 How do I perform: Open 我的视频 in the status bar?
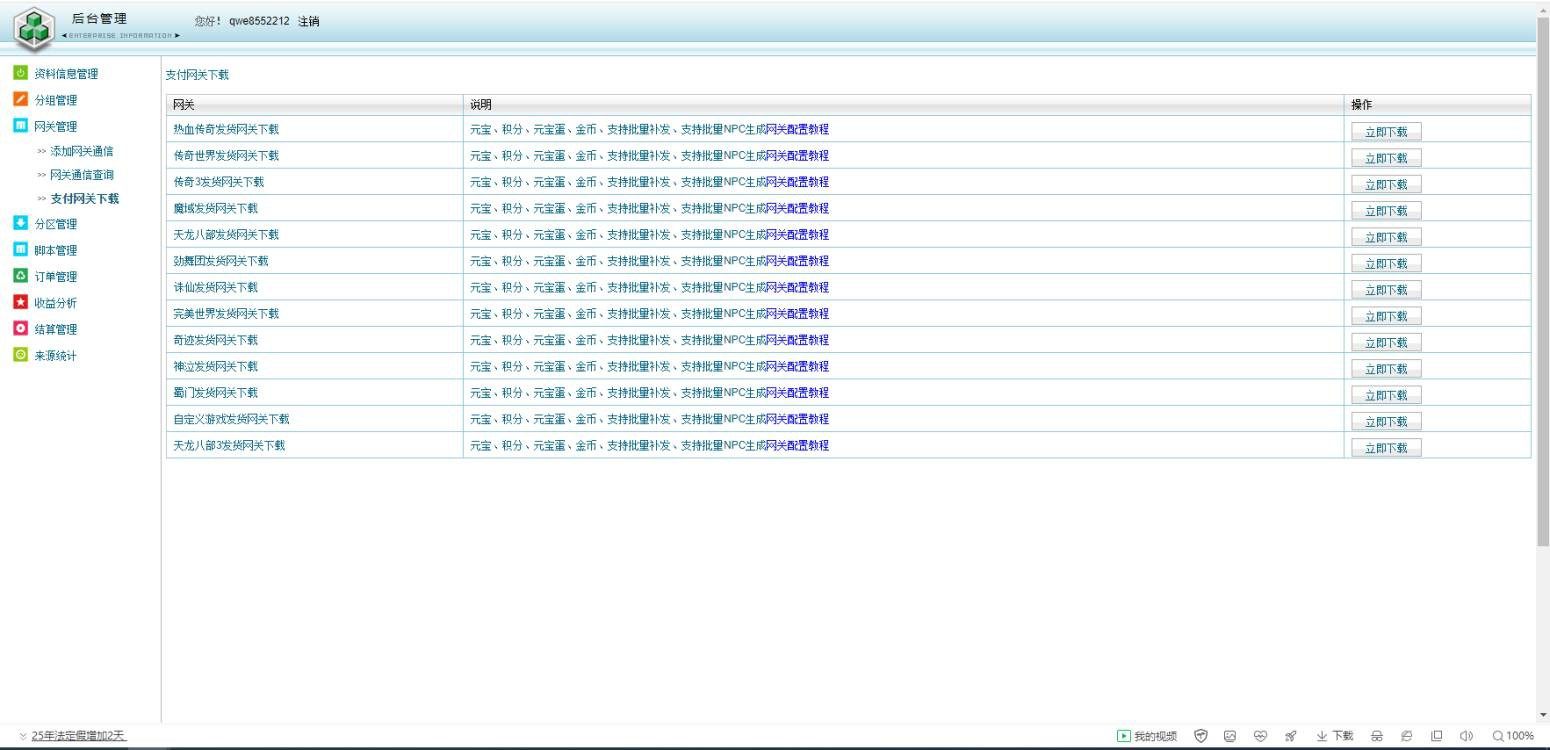click(x=1147, y=736)
